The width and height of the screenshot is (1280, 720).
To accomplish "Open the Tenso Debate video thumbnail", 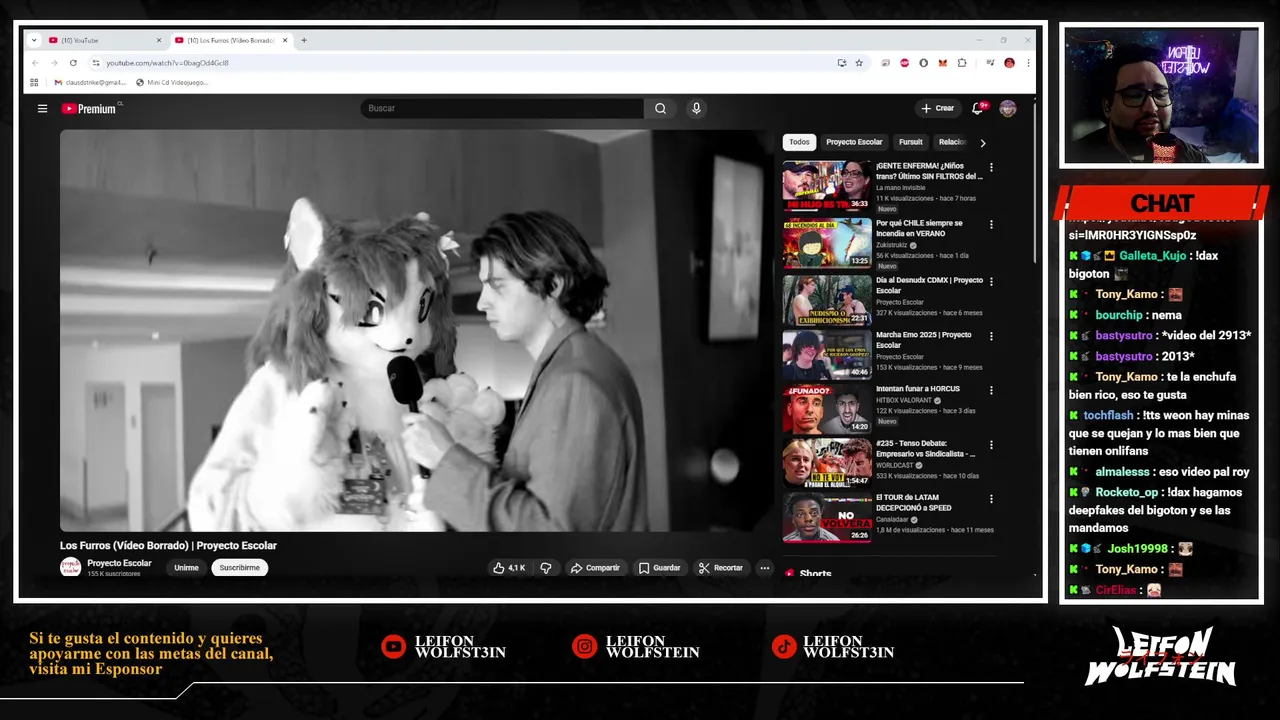I will [827, 462].
